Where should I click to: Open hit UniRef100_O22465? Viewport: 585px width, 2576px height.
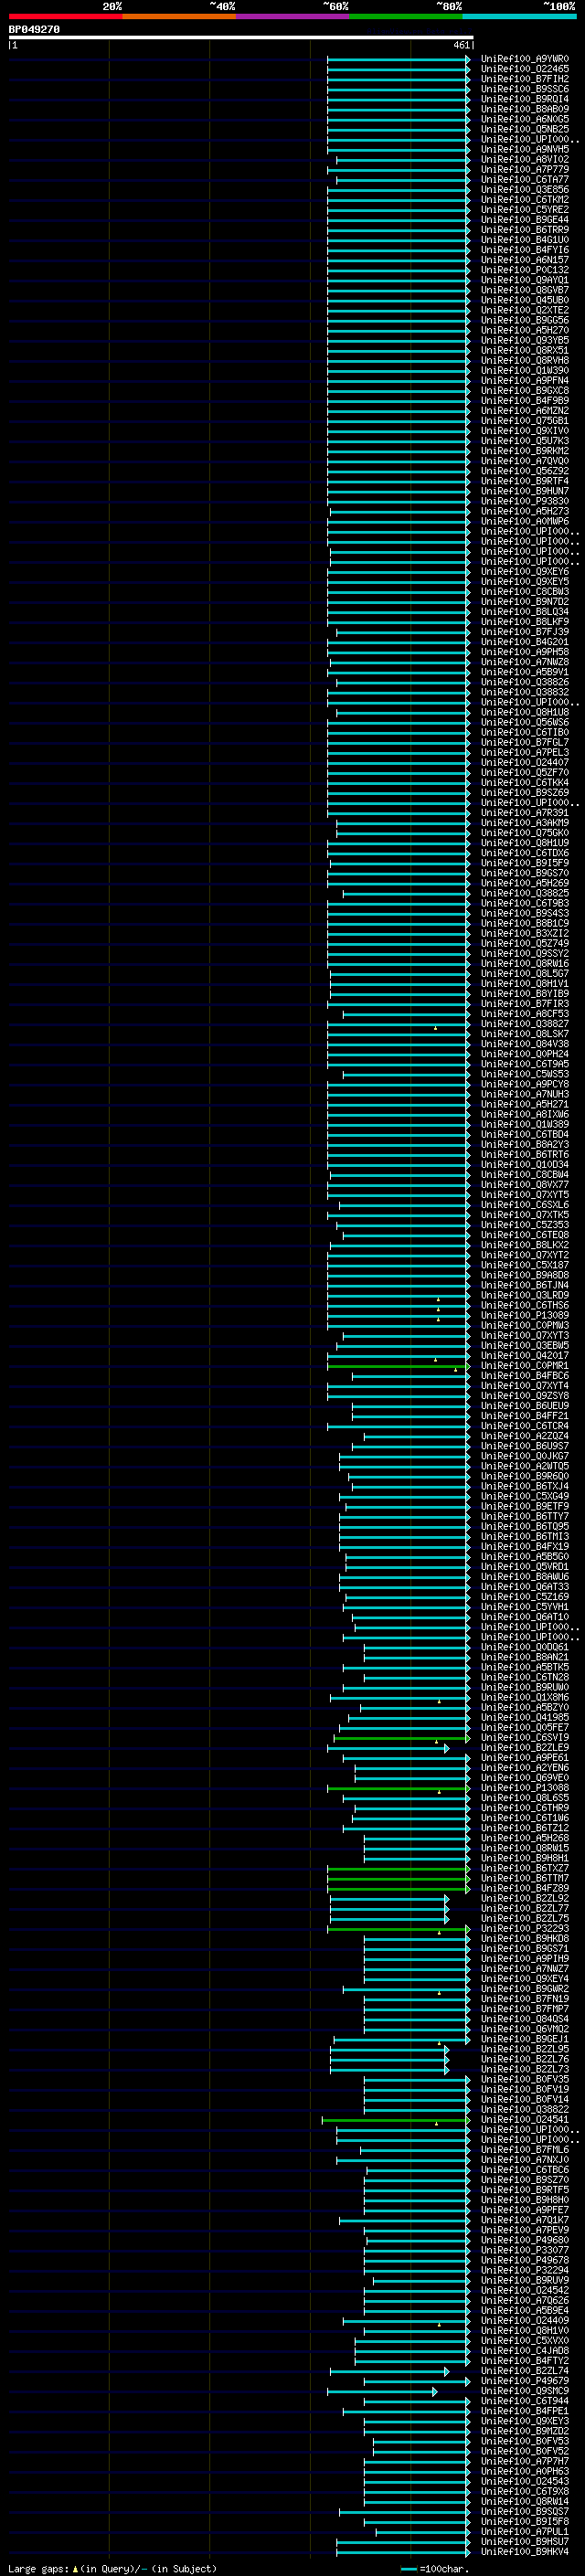click(524, 69)
